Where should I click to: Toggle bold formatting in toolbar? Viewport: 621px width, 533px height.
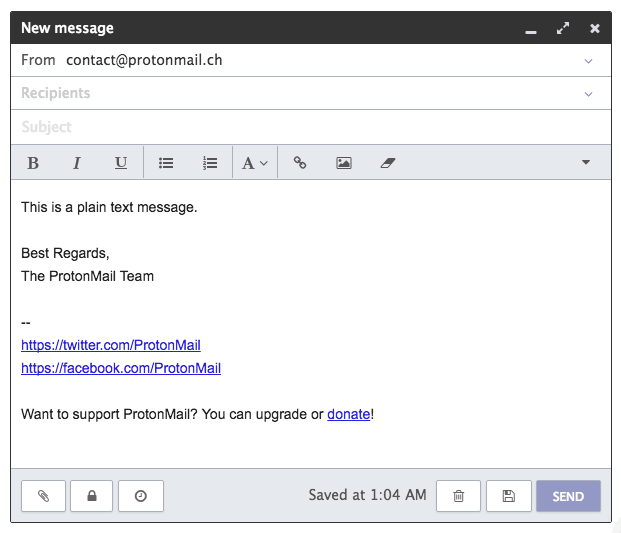pyautogui.click(x=33, y=163)
